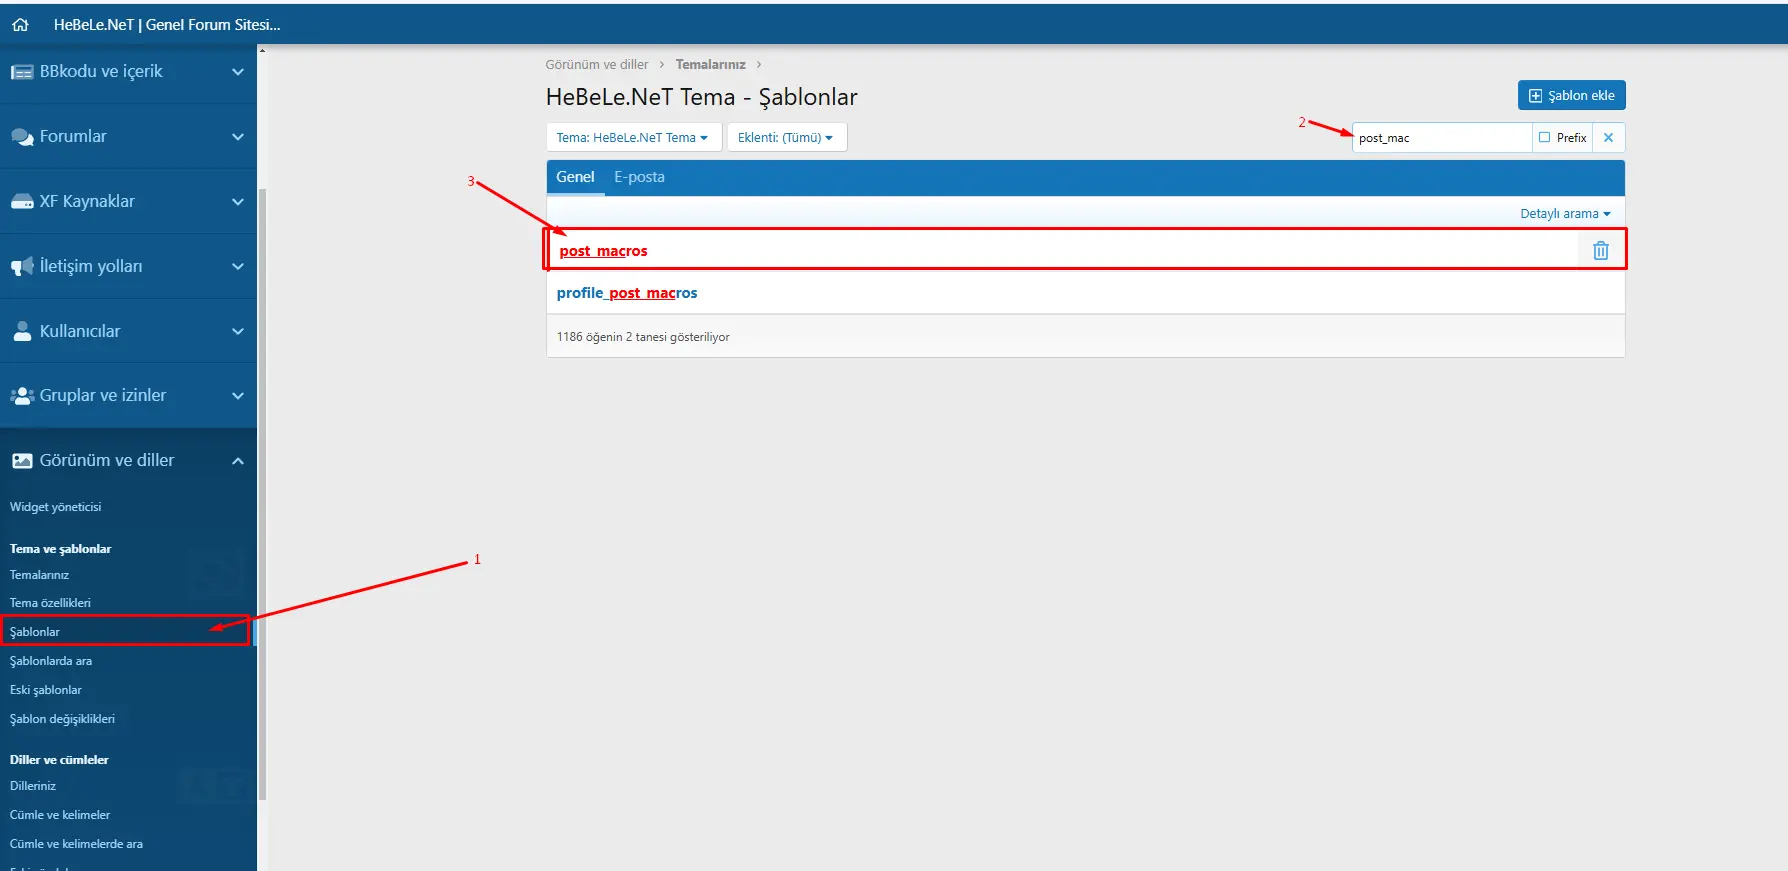
Task: Open Şablonlarda ara in the sidebar
Action: coord(51,661)
